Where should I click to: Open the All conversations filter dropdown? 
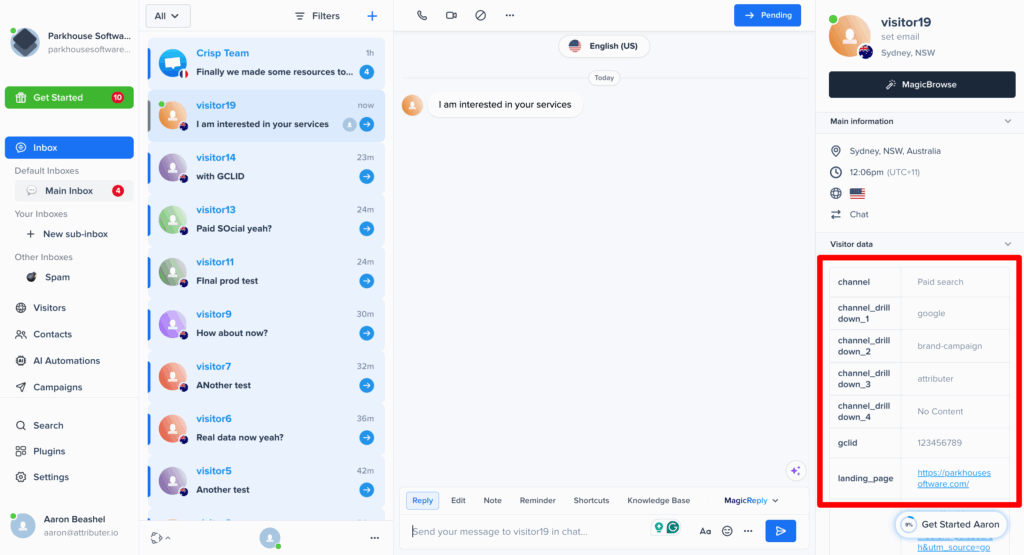pos(167,16)
